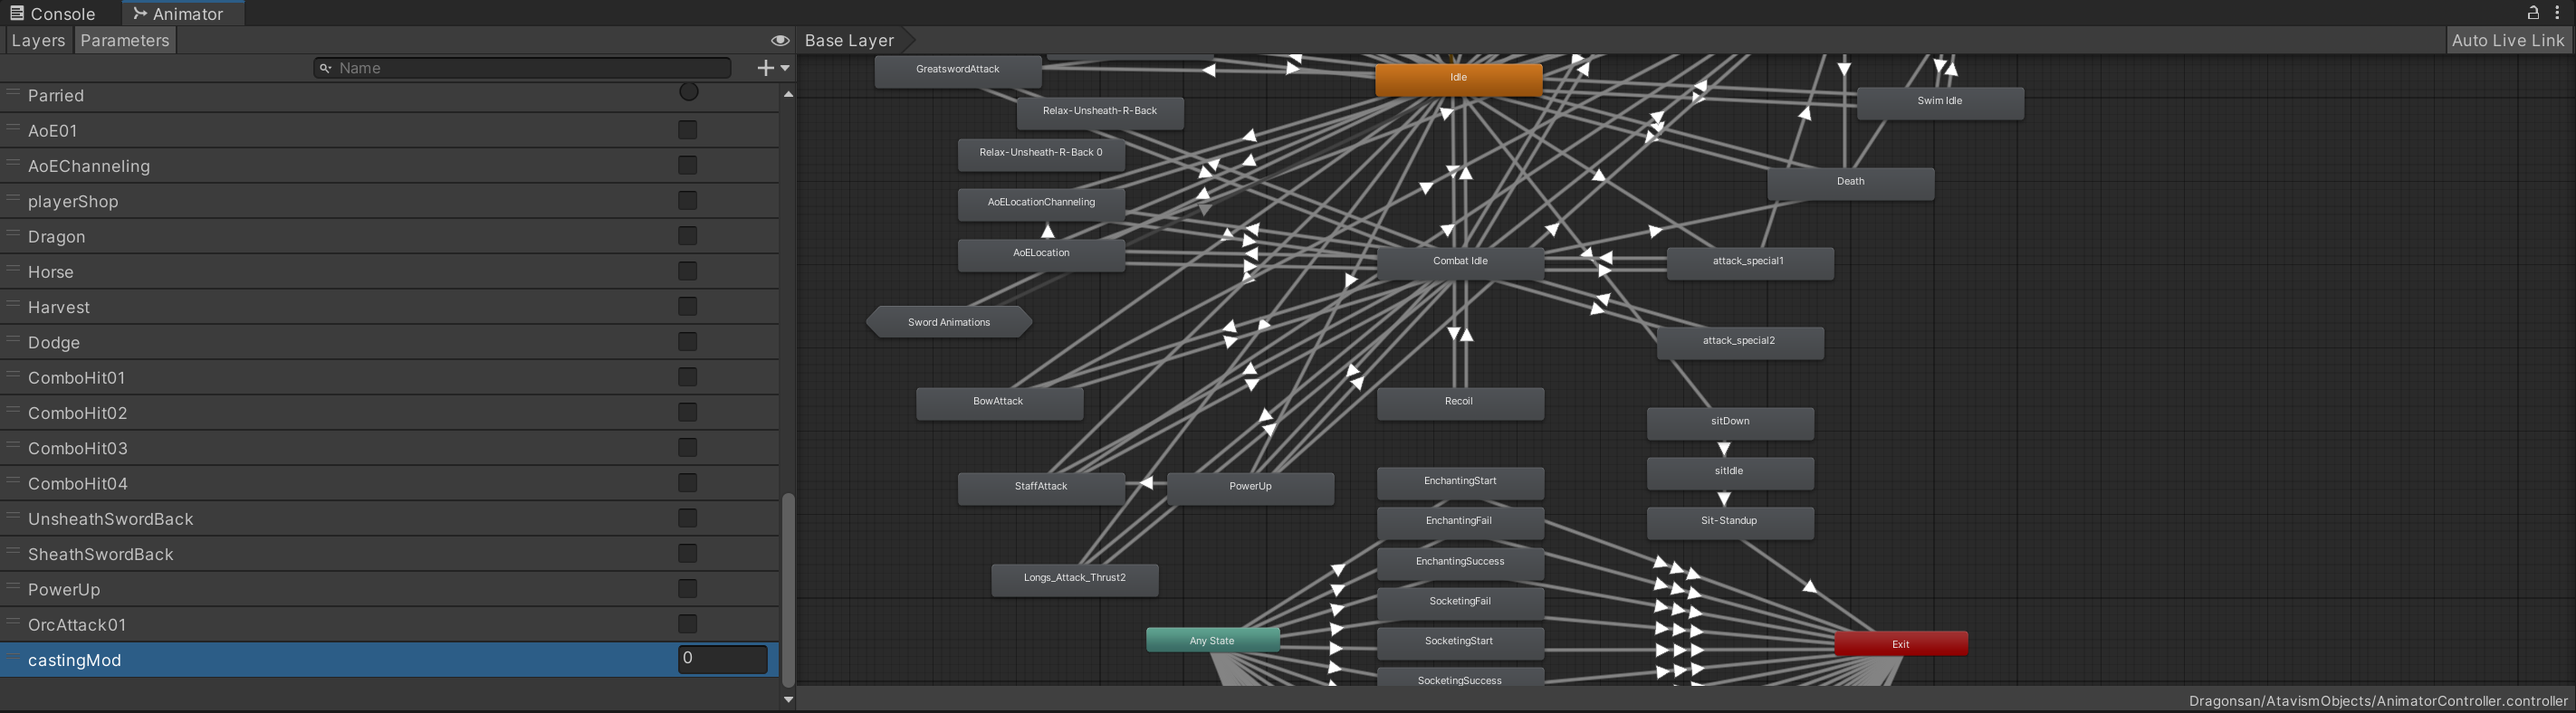Click the parameter Name search field

click(x=530, y=68)
